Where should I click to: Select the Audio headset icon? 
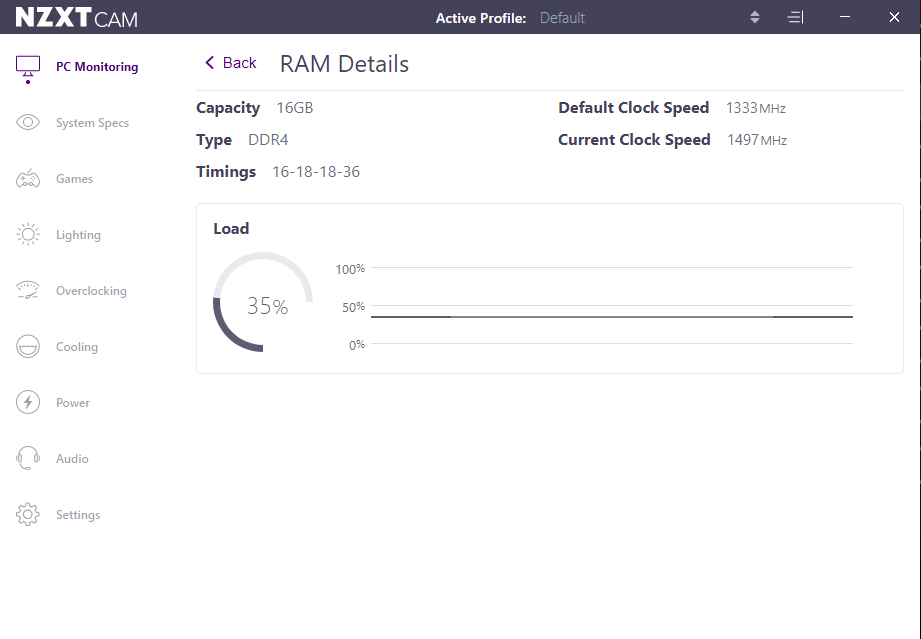pyautogui.click(x=28, y=459)
